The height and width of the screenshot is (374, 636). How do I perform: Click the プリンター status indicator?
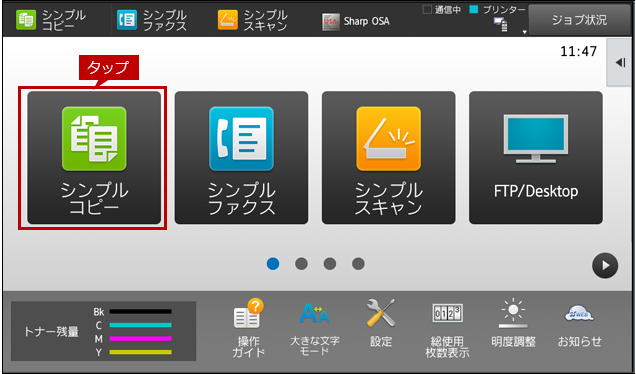(497, 10)
